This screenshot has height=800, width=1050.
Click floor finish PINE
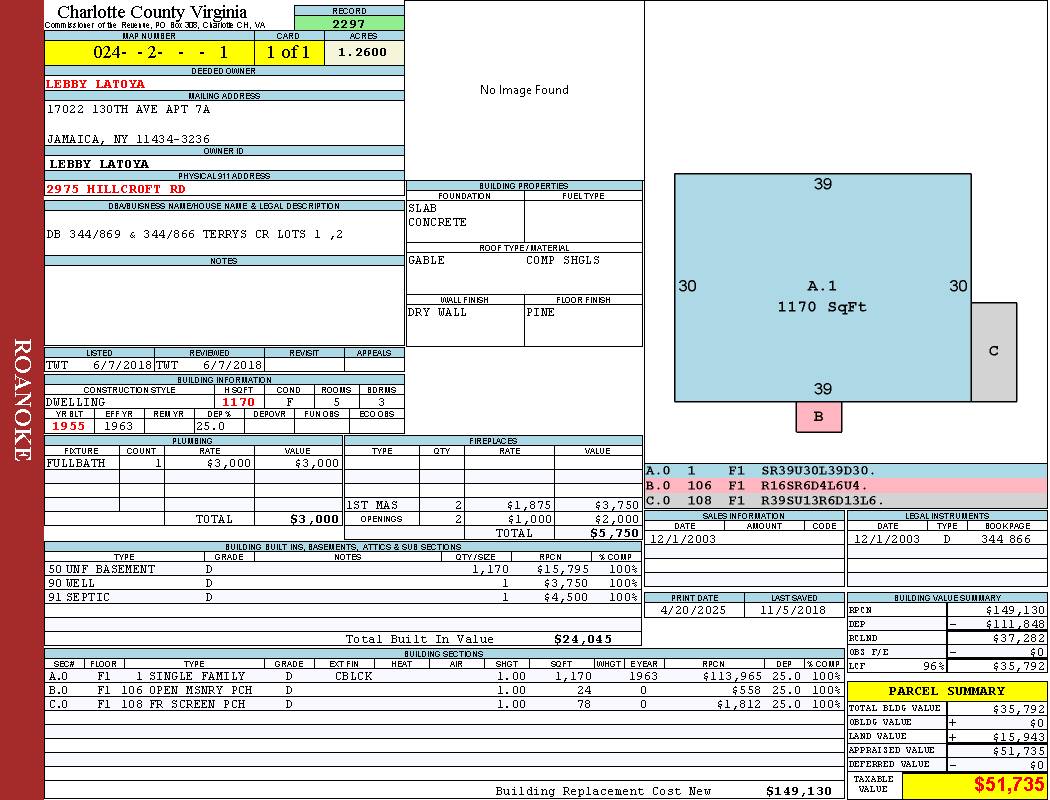click(x=540, y=313)
